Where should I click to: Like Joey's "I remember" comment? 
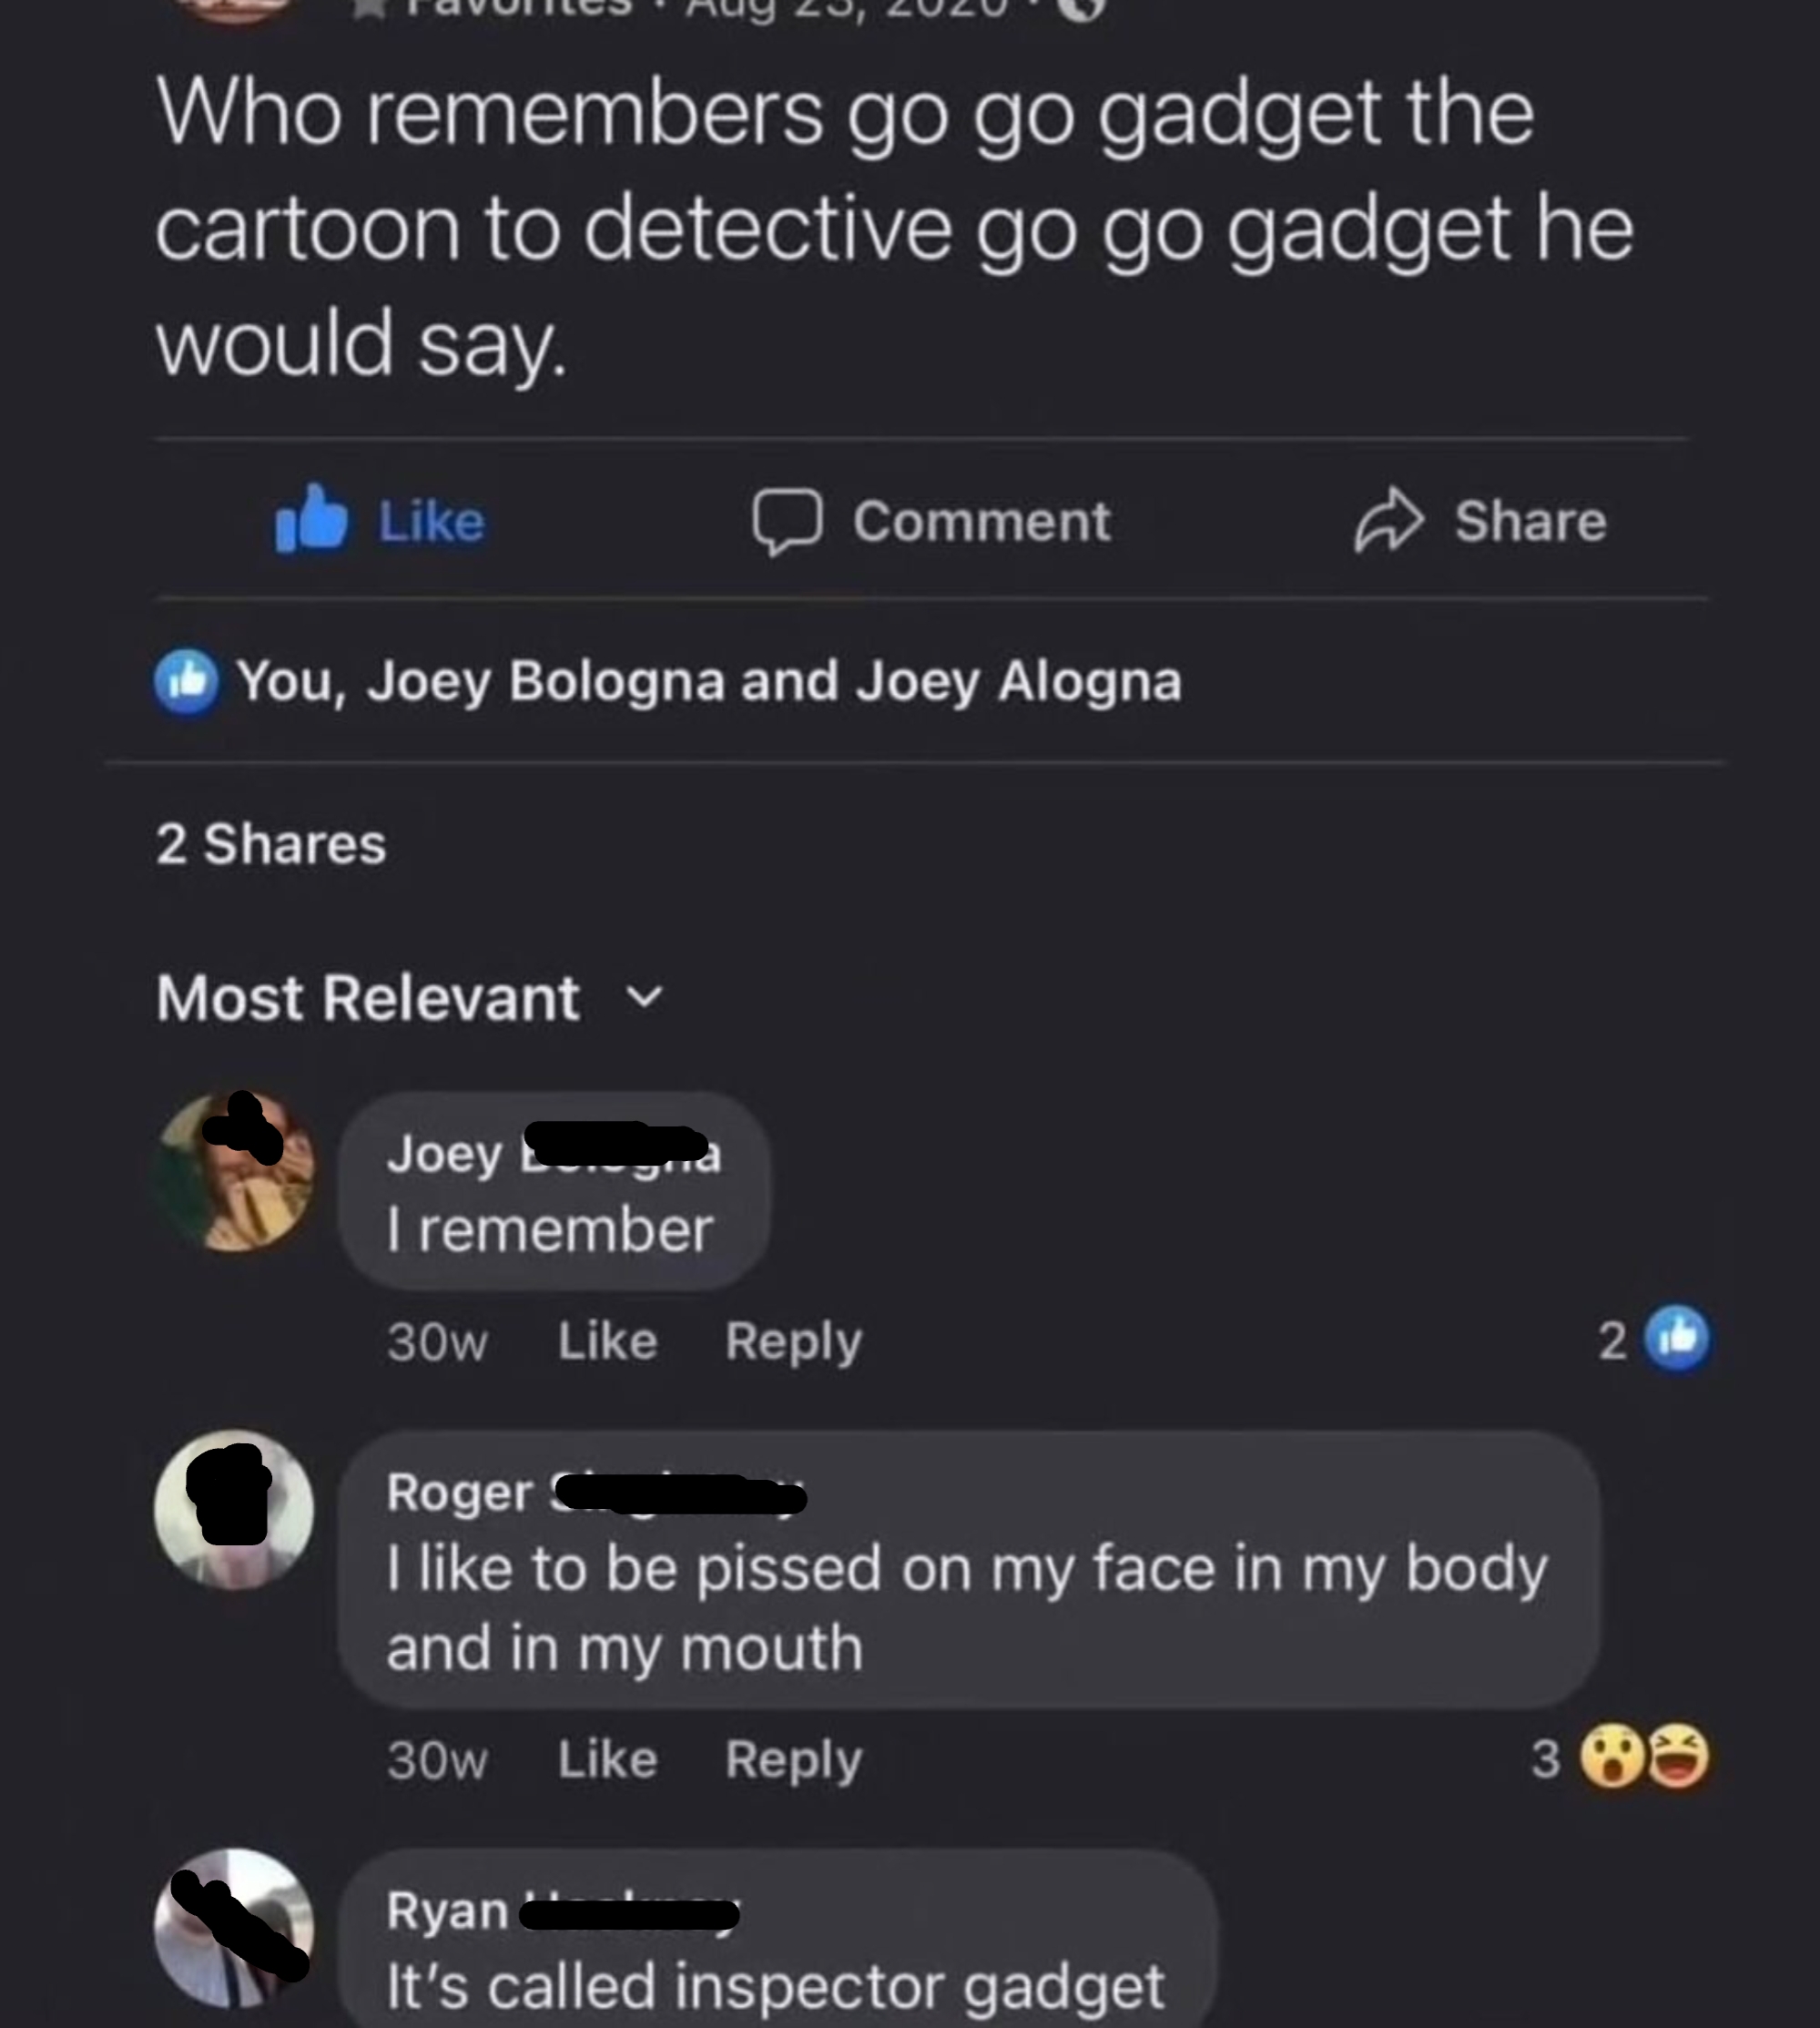pyautogui.click(x=607, y=1341)
